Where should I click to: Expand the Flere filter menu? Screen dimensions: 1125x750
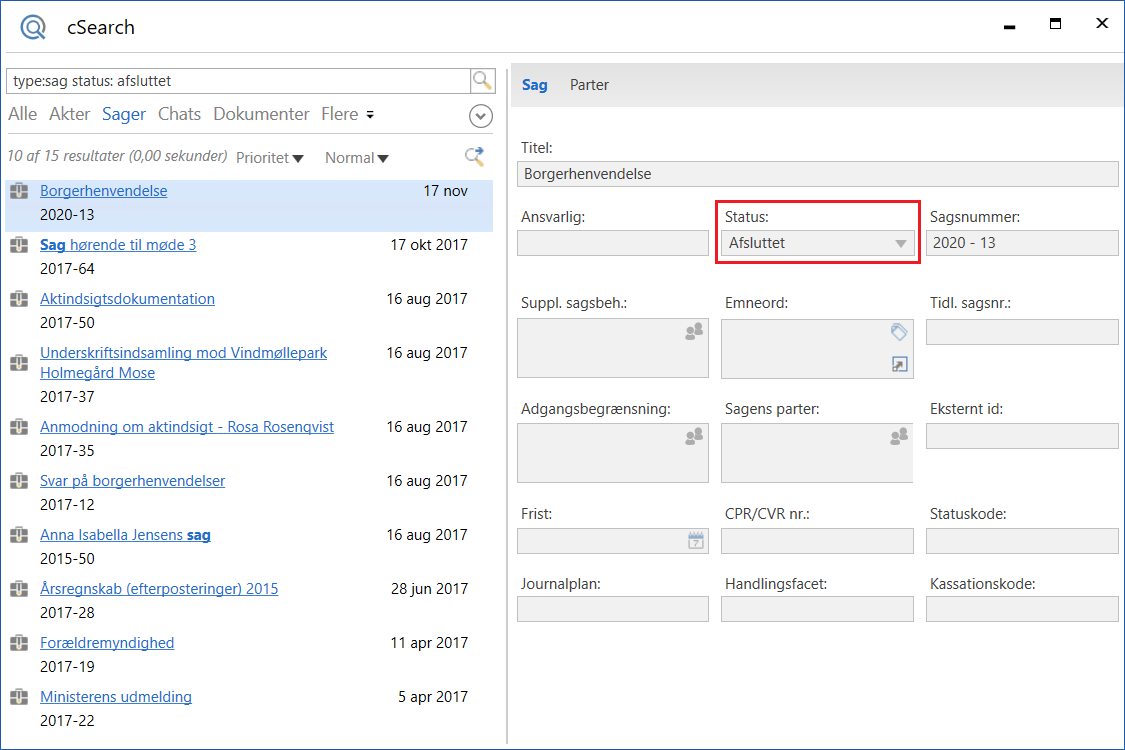[347, 115]
